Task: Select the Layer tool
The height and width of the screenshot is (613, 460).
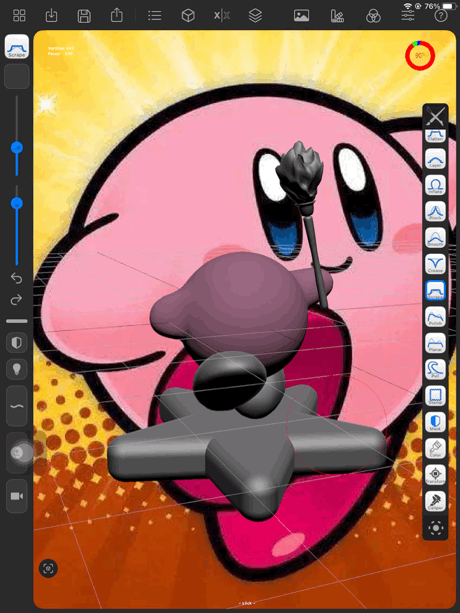Action: pos(435,159)
